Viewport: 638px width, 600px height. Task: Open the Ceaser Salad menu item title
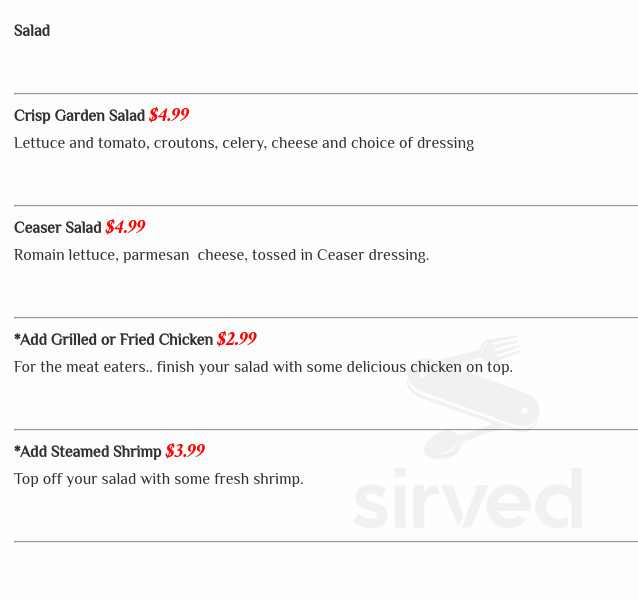pyautogui.click(x=58, y=228)
